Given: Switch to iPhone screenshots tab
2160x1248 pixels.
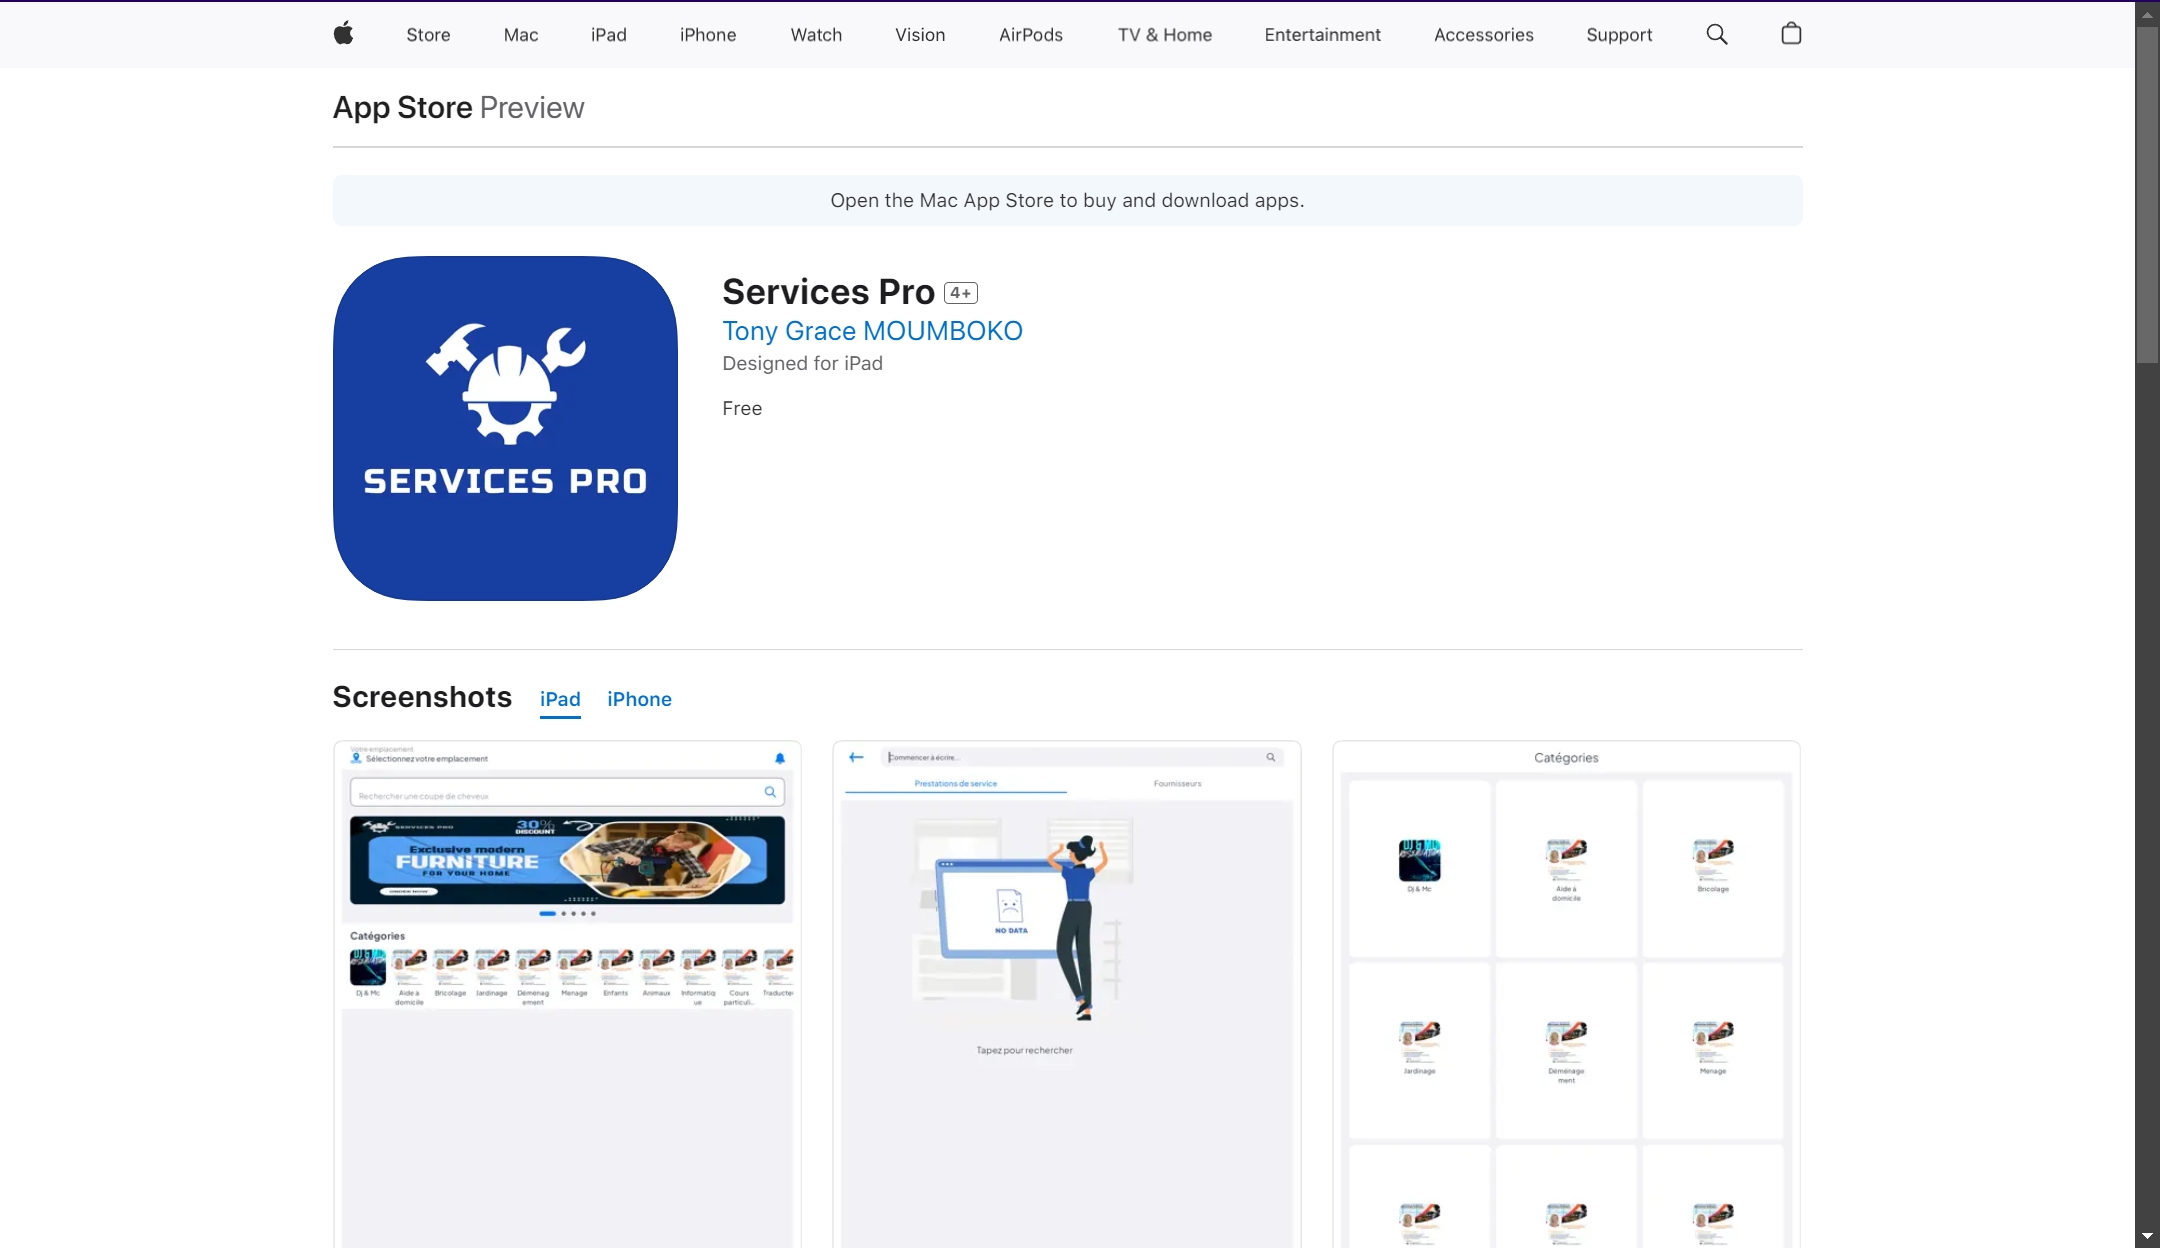Looking at the screenshot, I should [639, 699].
